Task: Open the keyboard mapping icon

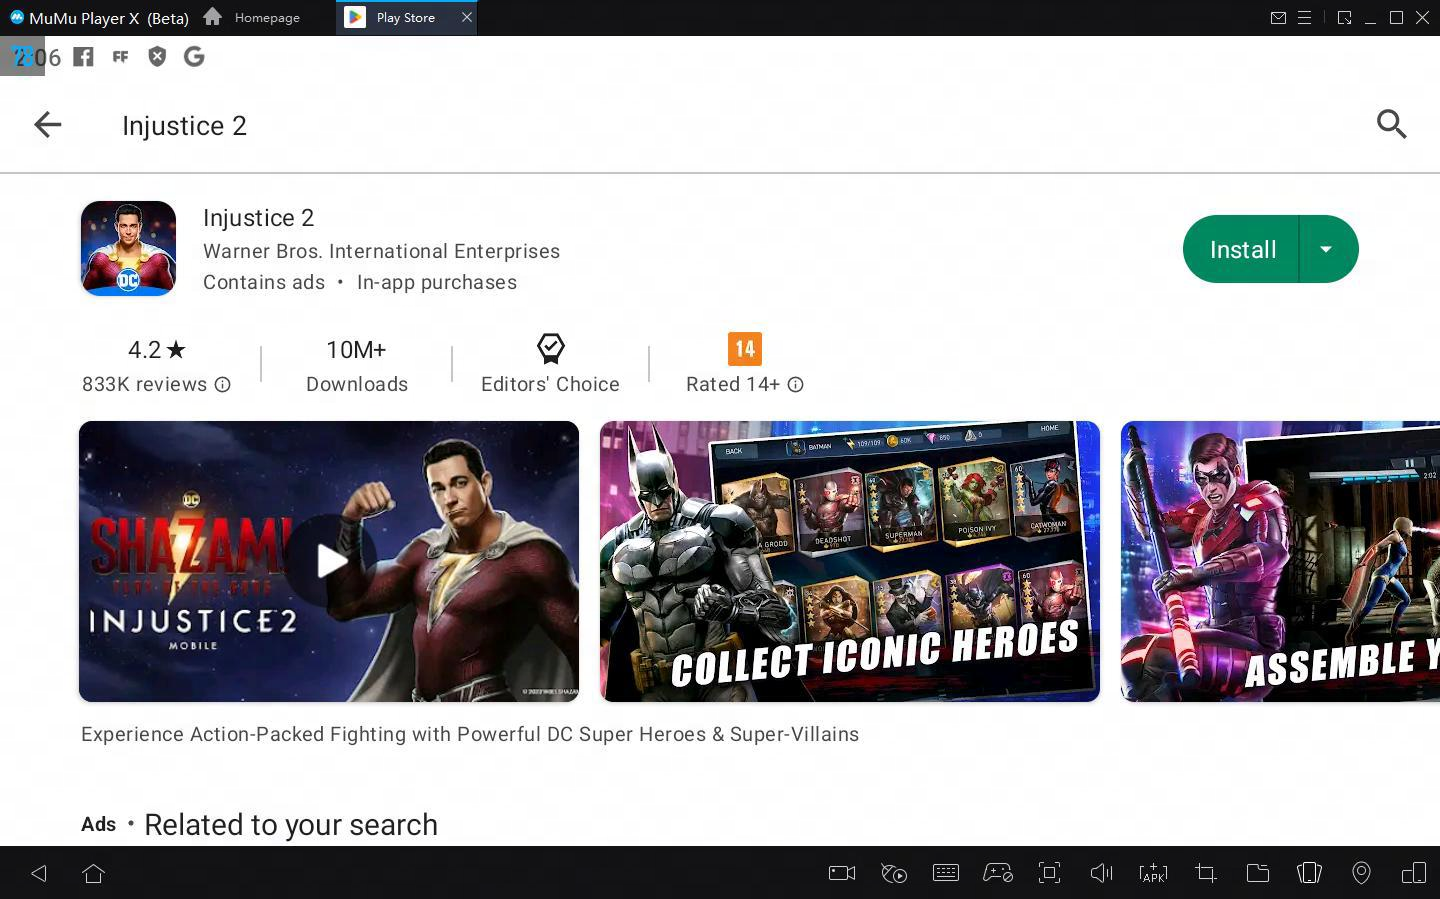Action: point(945,873)
